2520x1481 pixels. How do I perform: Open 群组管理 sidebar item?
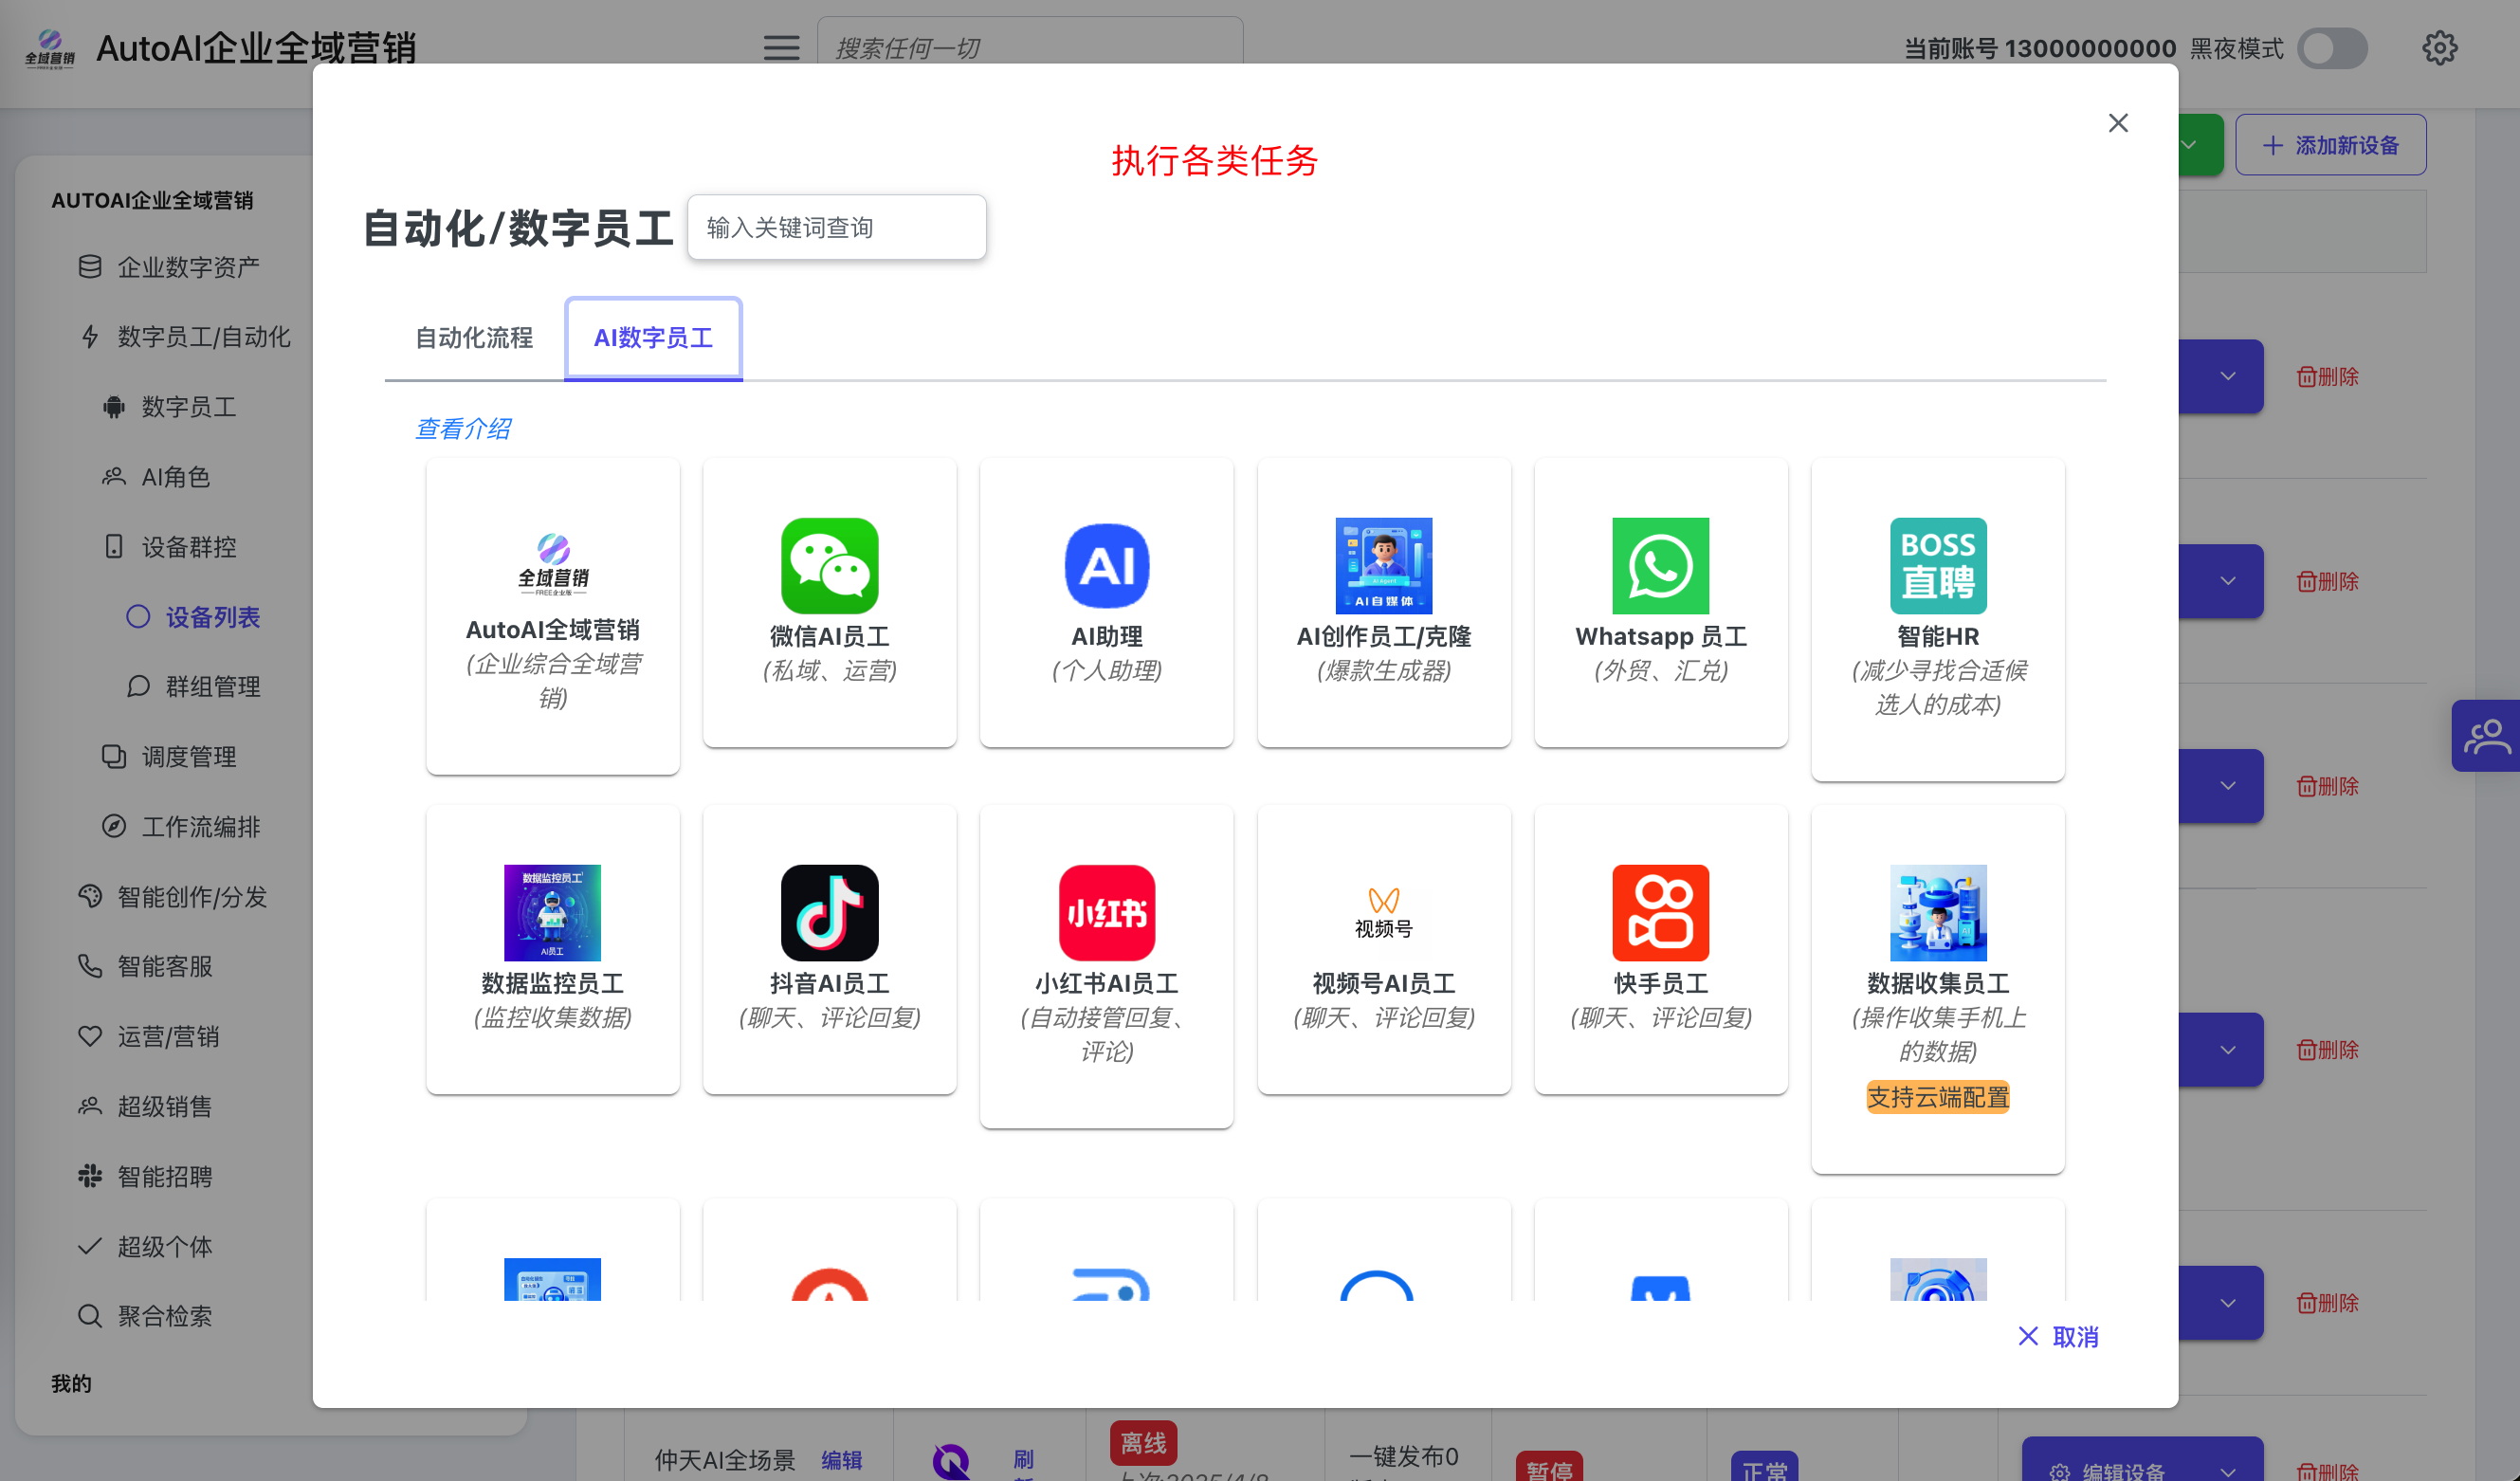pyautogui.click(x=193, y=687)
